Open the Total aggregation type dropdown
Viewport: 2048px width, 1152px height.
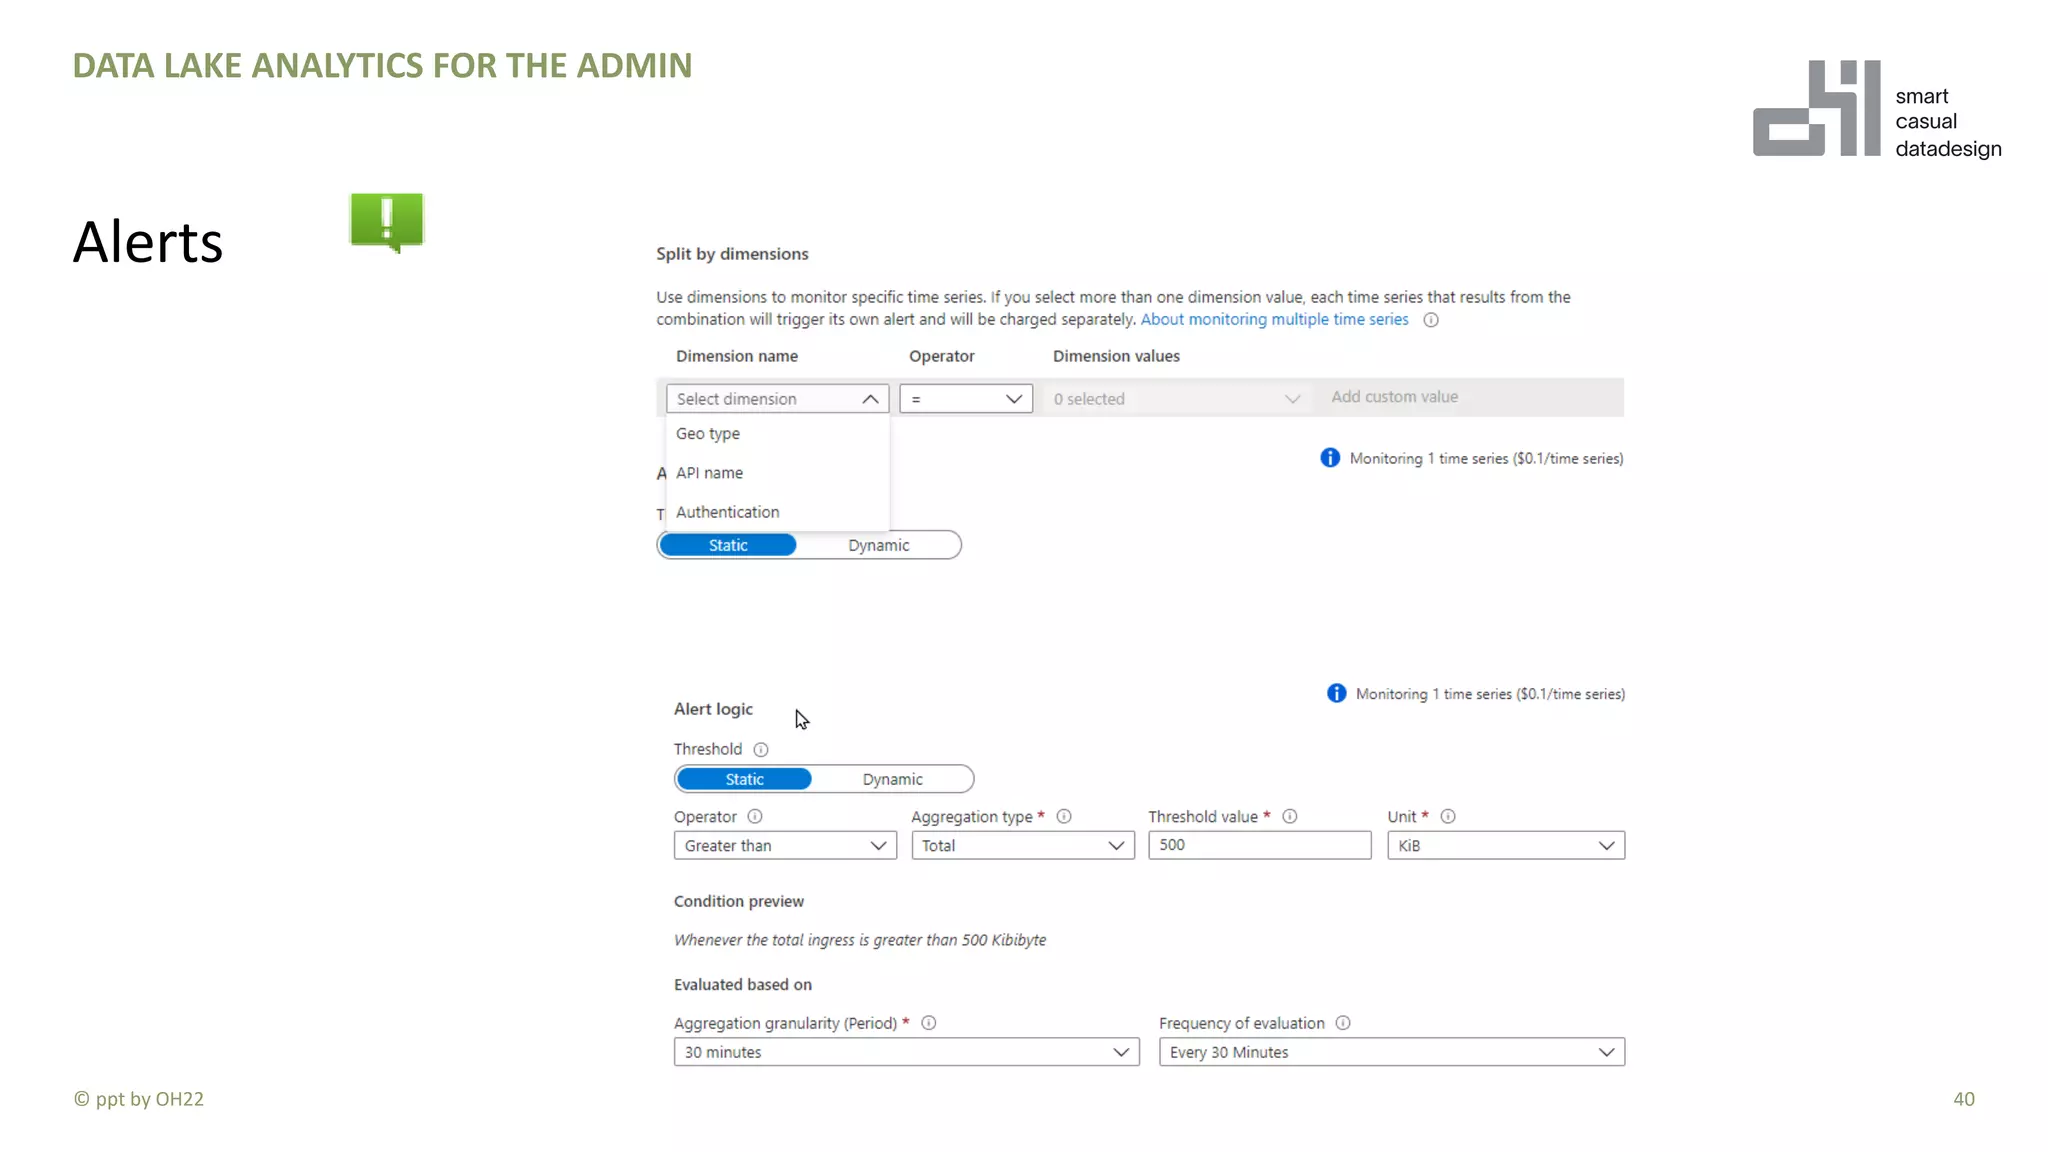(x=1023, y=846)
